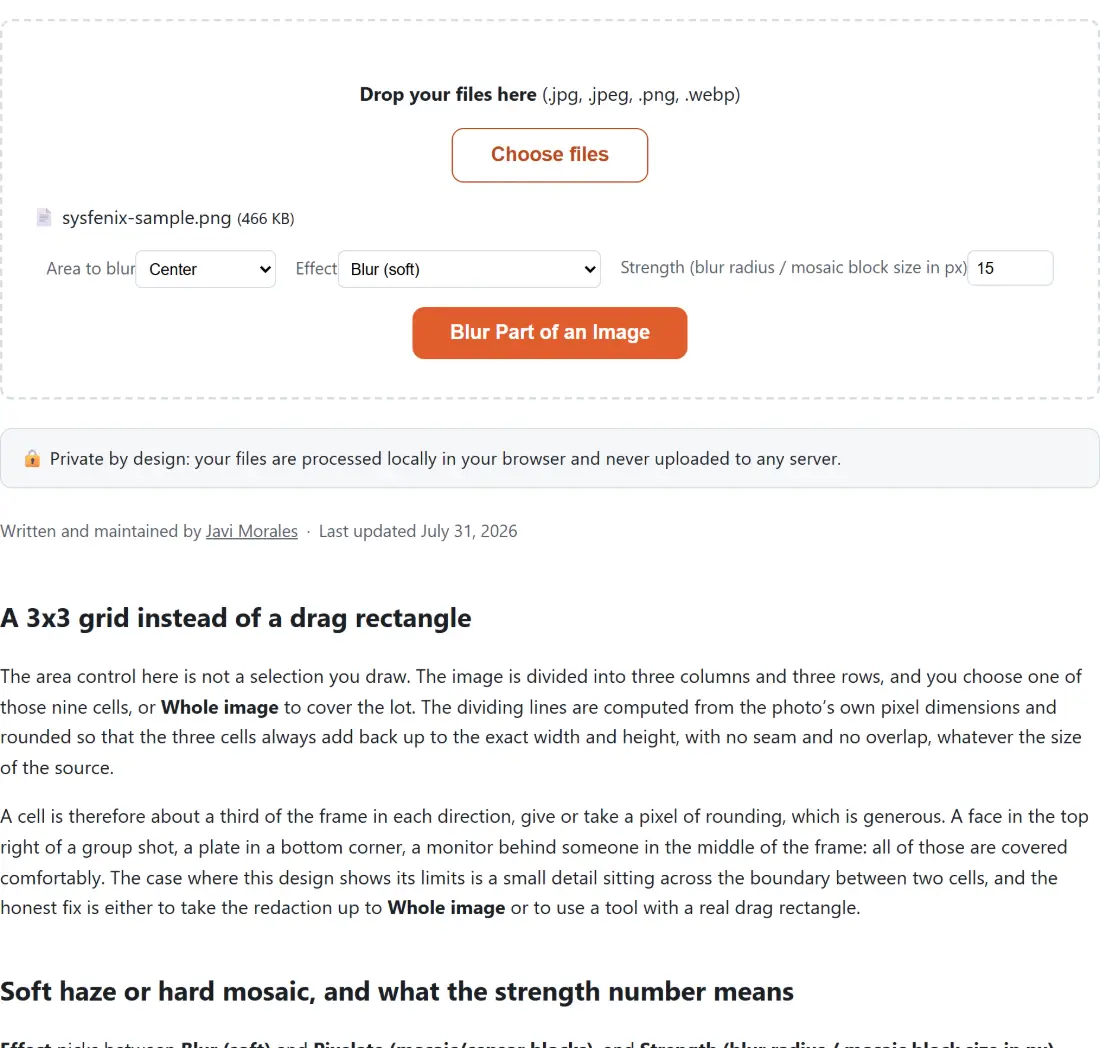Click the file icon beside sysfenix-sample.png

43,217
